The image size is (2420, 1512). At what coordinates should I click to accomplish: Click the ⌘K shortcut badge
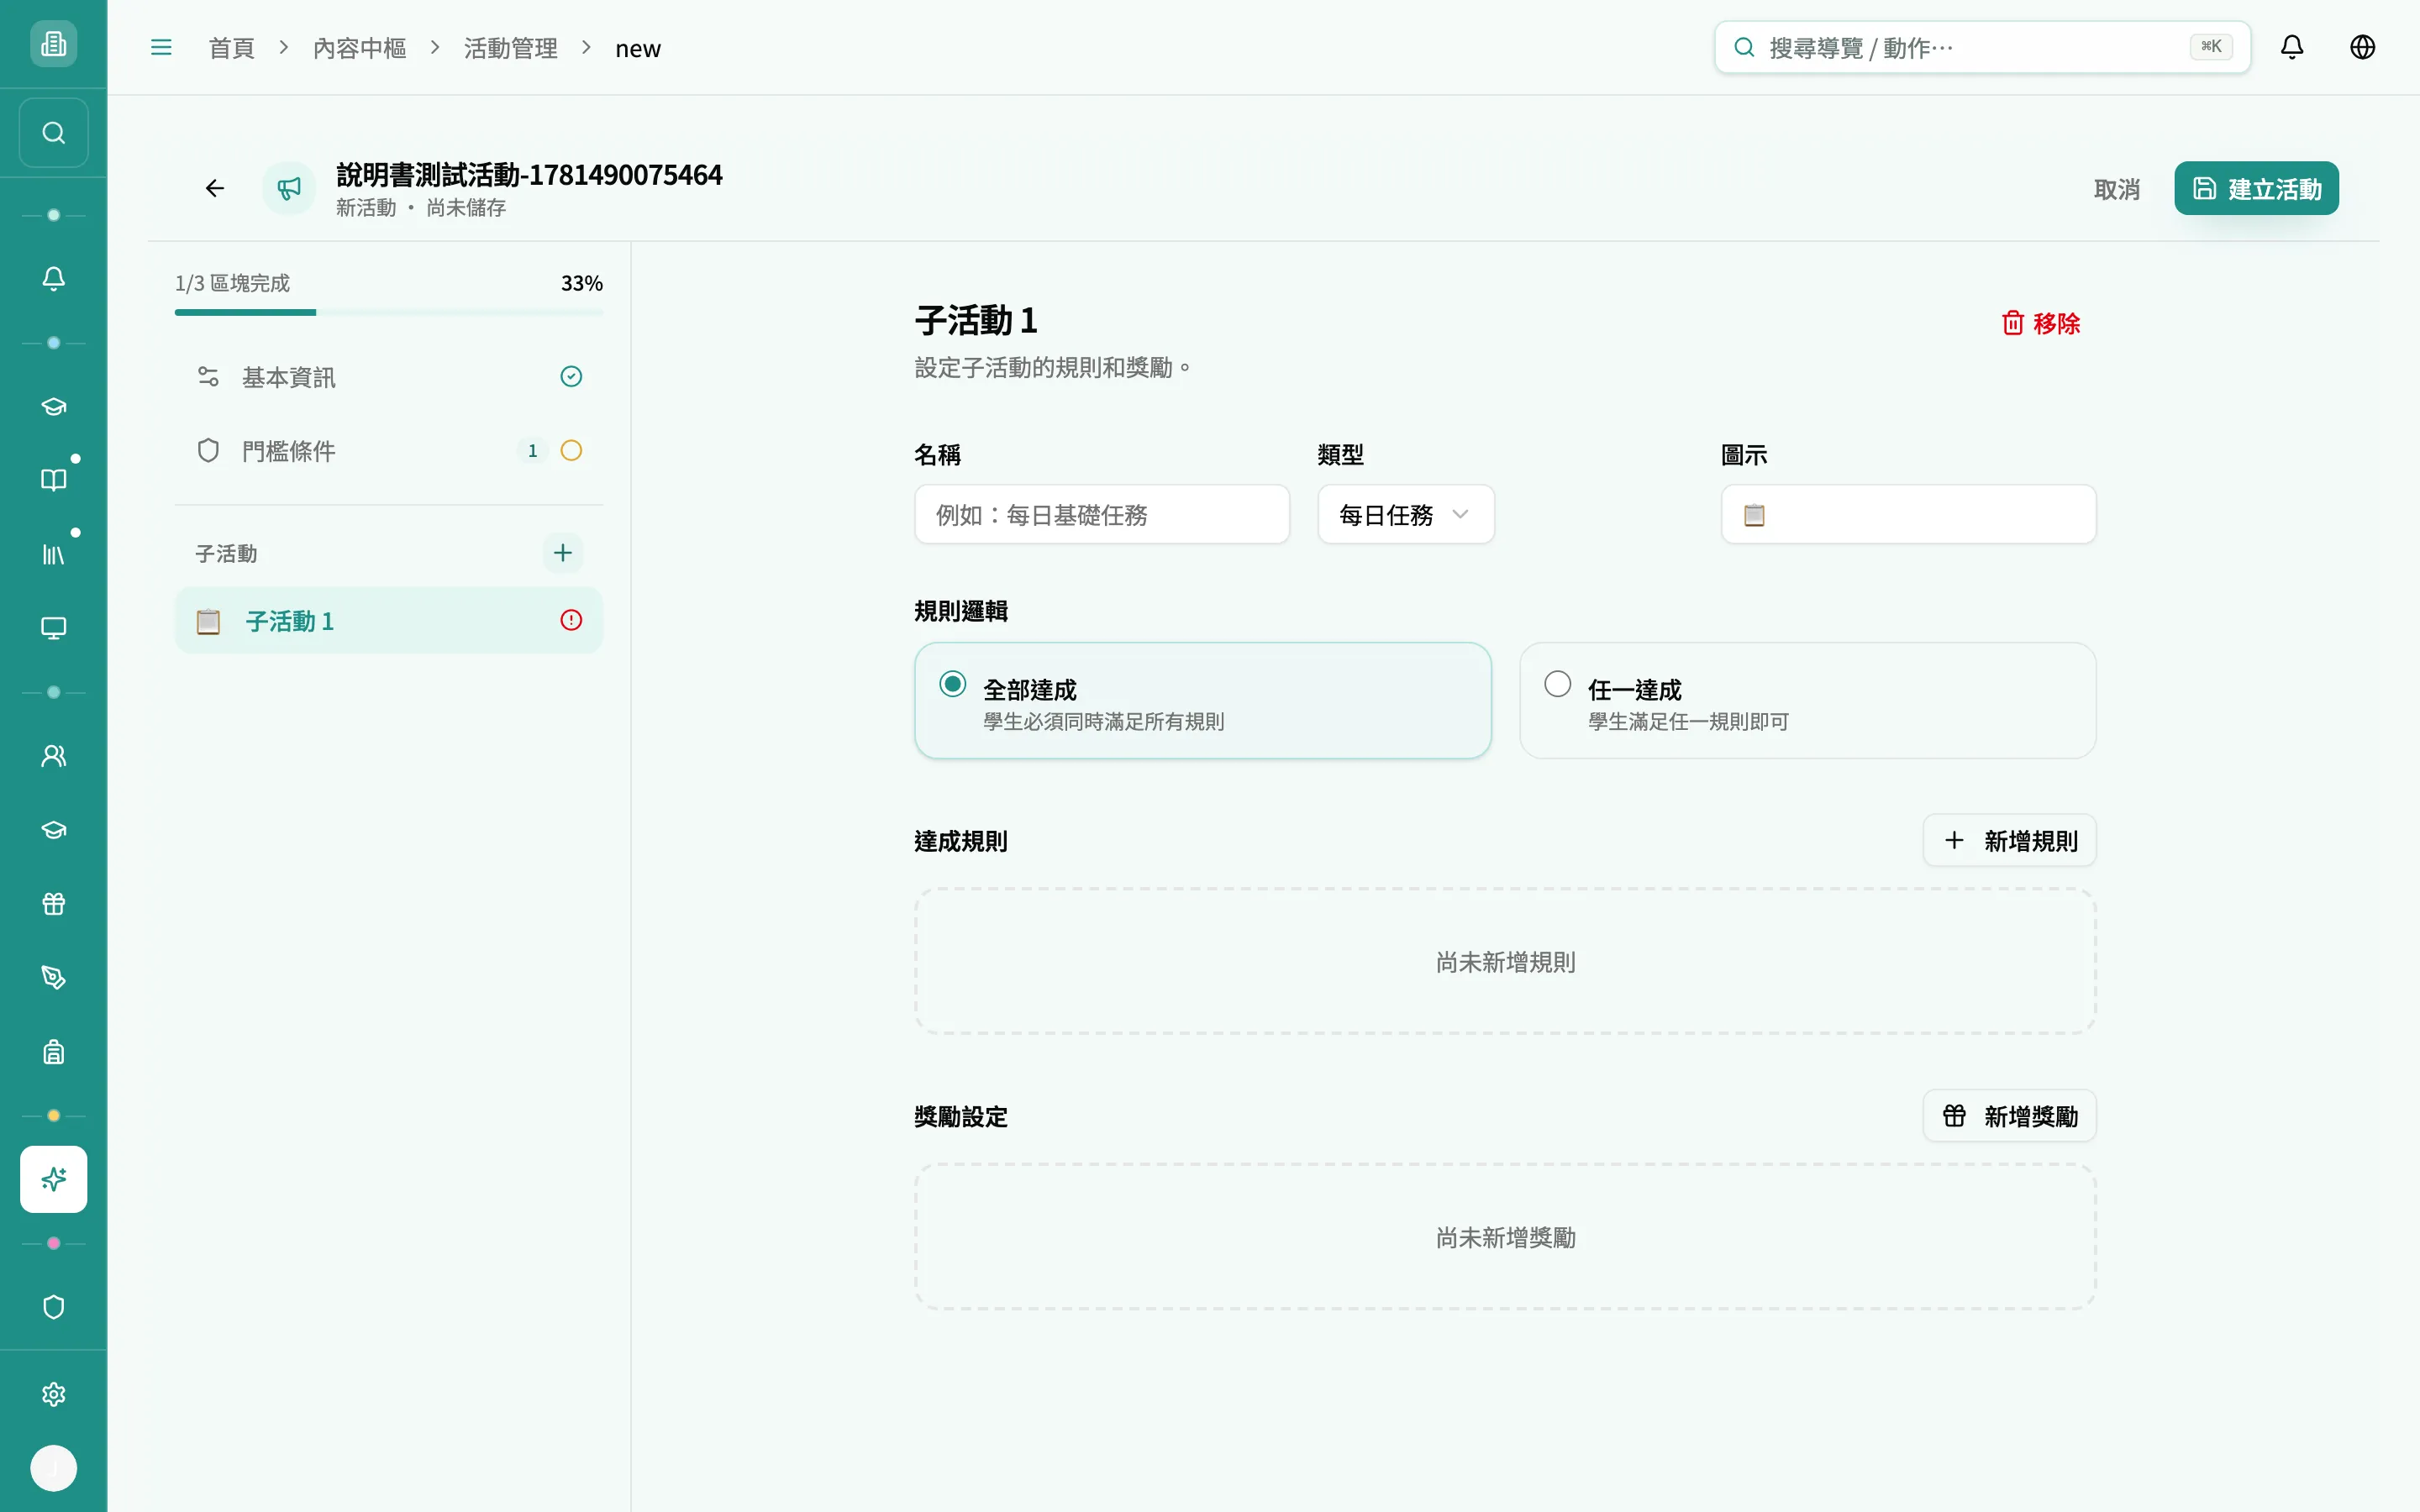pos(2211,47)
